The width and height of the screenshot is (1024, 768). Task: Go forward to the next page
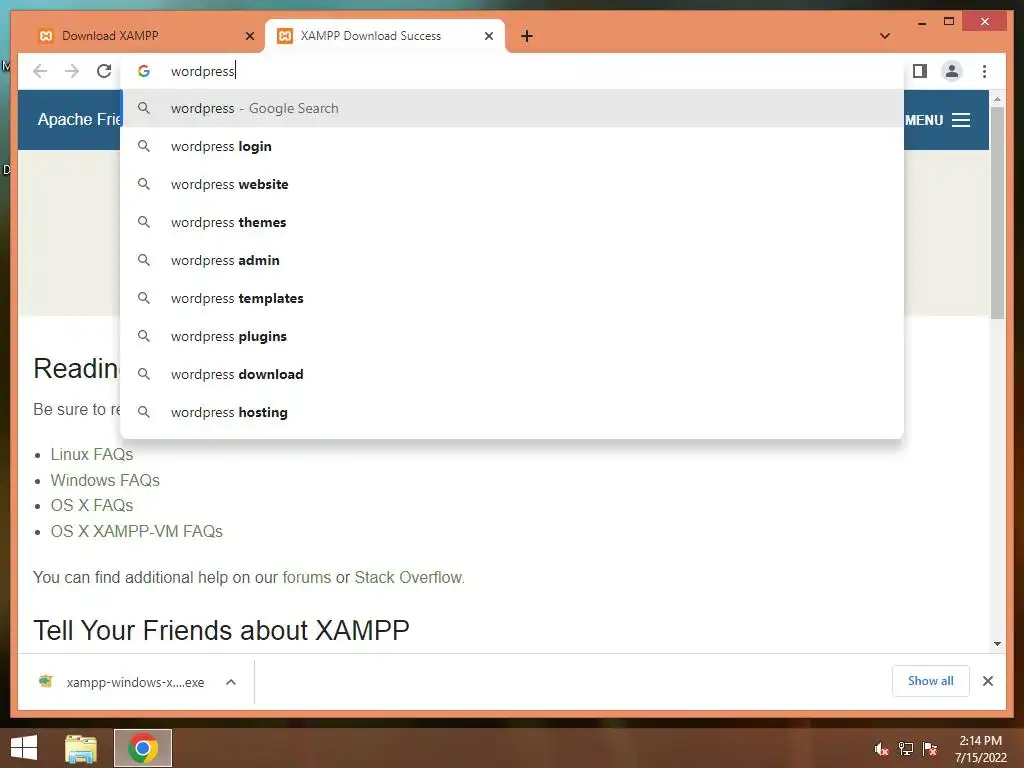pos(72,71)
